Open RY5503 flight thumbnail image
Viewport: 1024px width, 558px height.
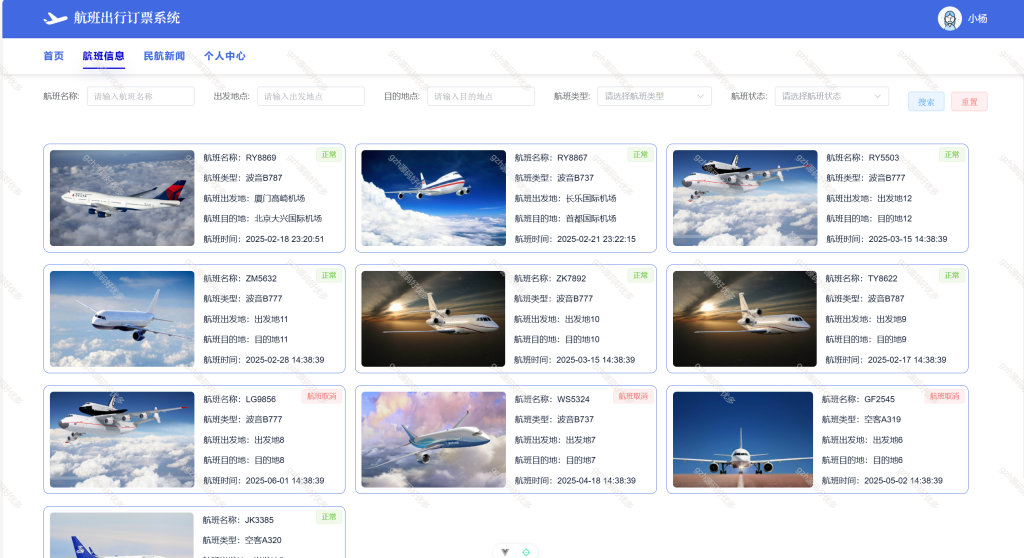coord(745,198)
